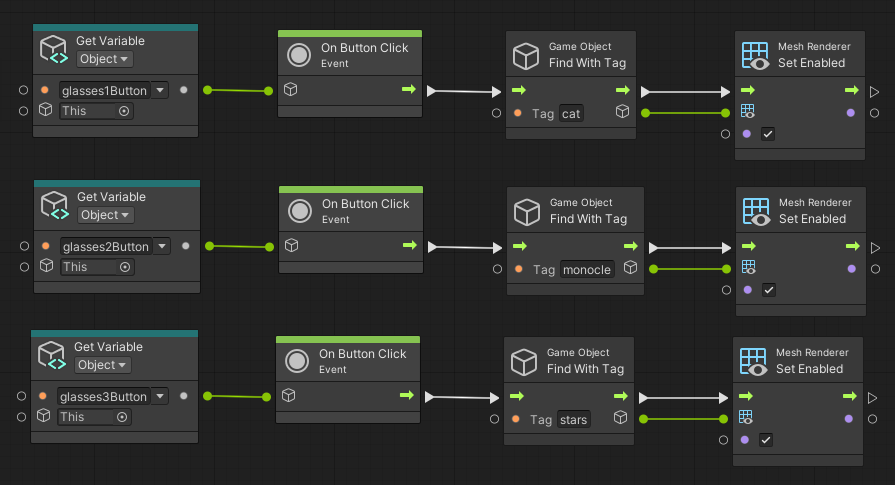Click the This object picker on glasses1Button node

(124, 111)
